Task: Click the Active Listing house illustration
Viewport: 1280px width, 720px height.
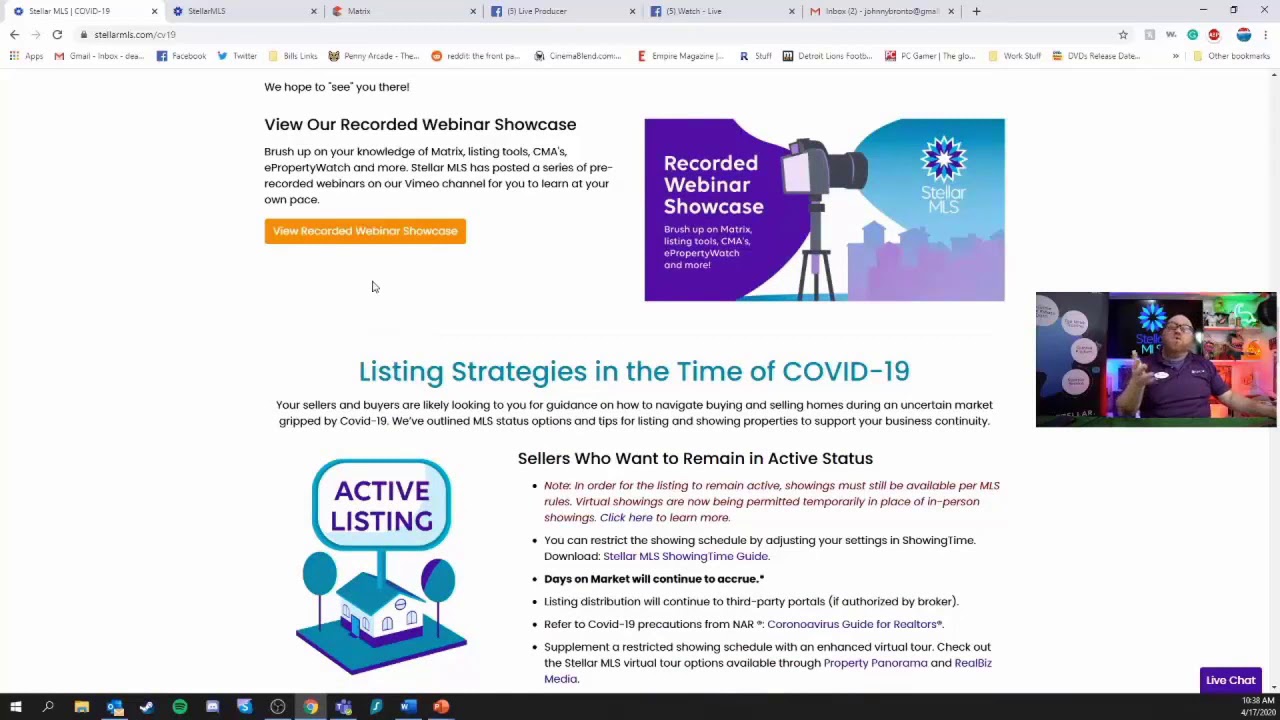Action: (381, 566)
